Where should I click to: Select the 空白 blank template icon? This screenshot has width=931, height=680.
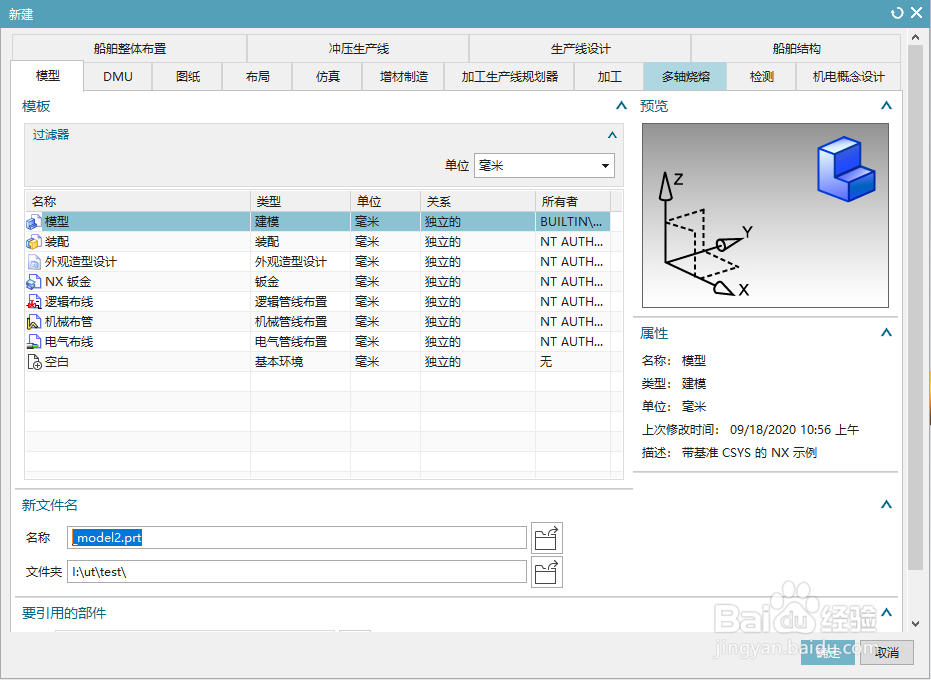[x=33, y=361]
